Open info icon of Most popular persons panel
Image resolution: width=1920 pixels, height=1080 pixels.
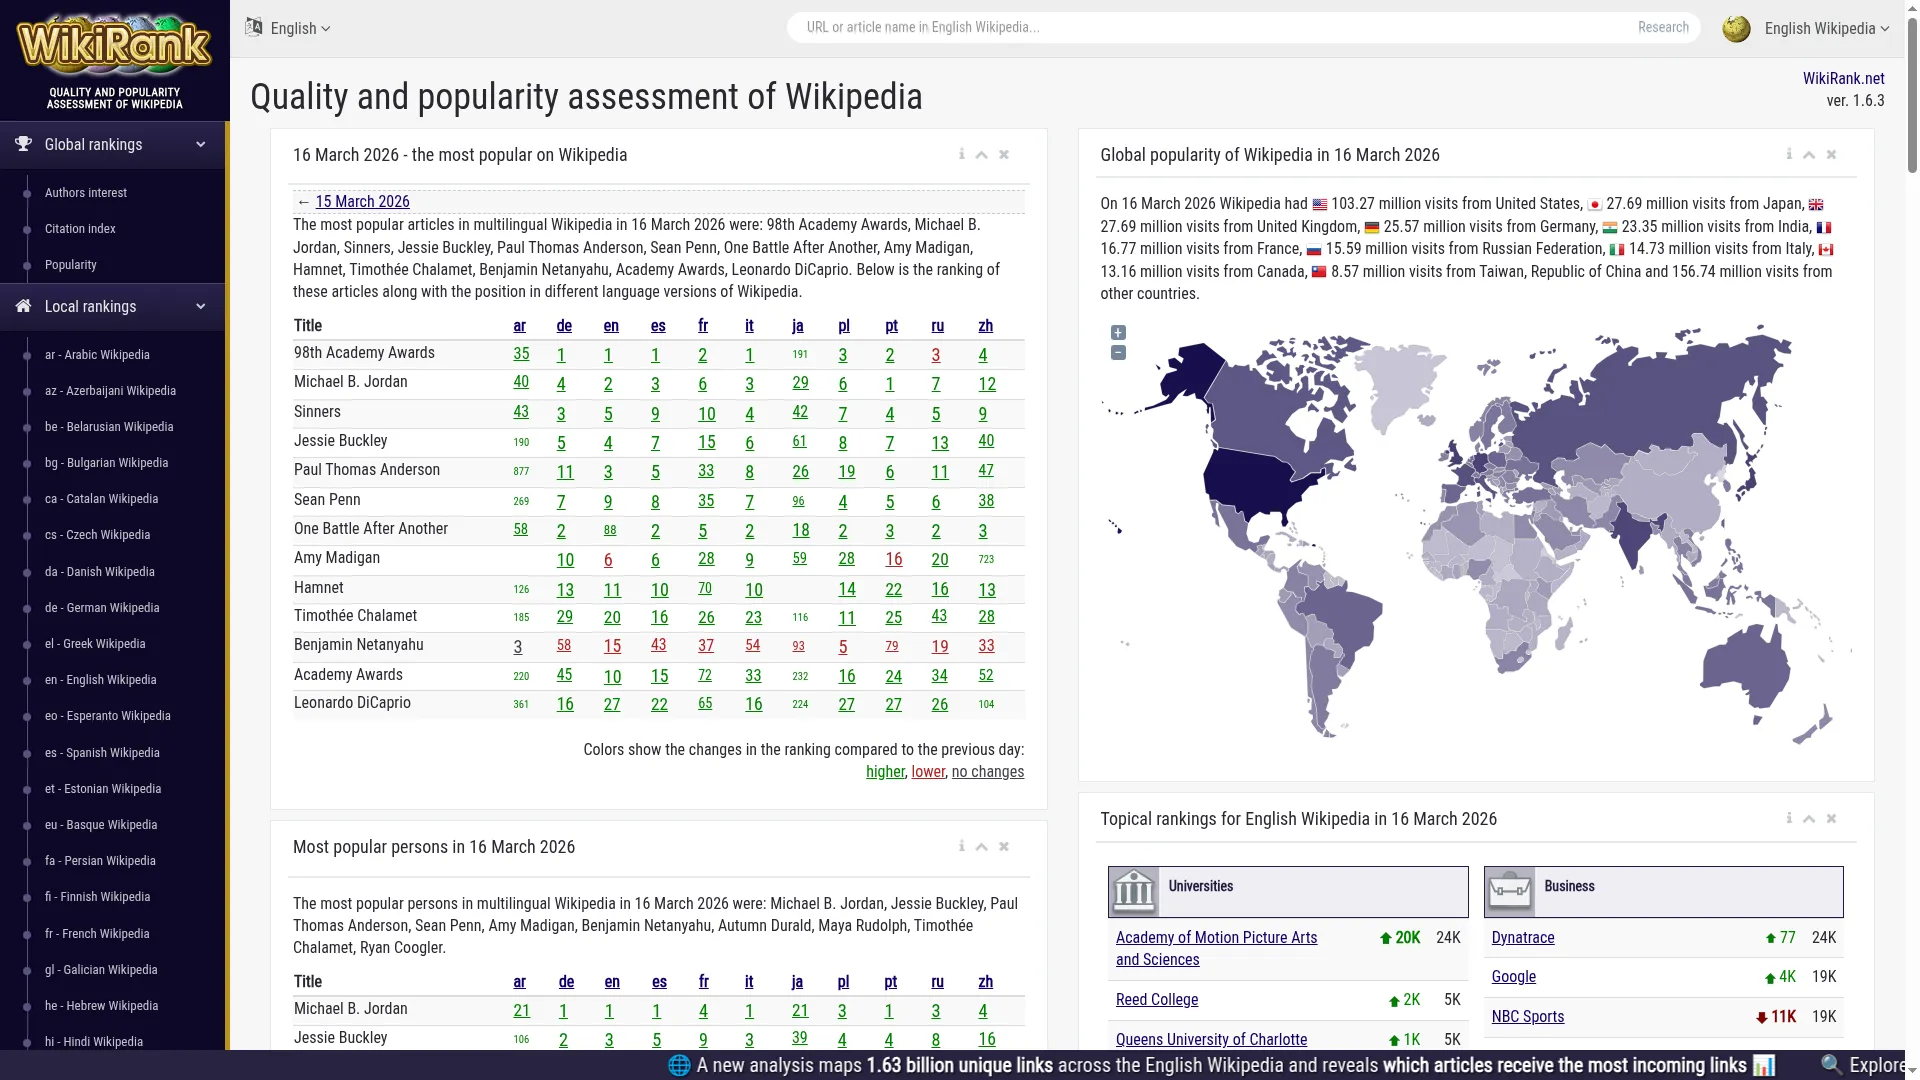tap(961, 846)
